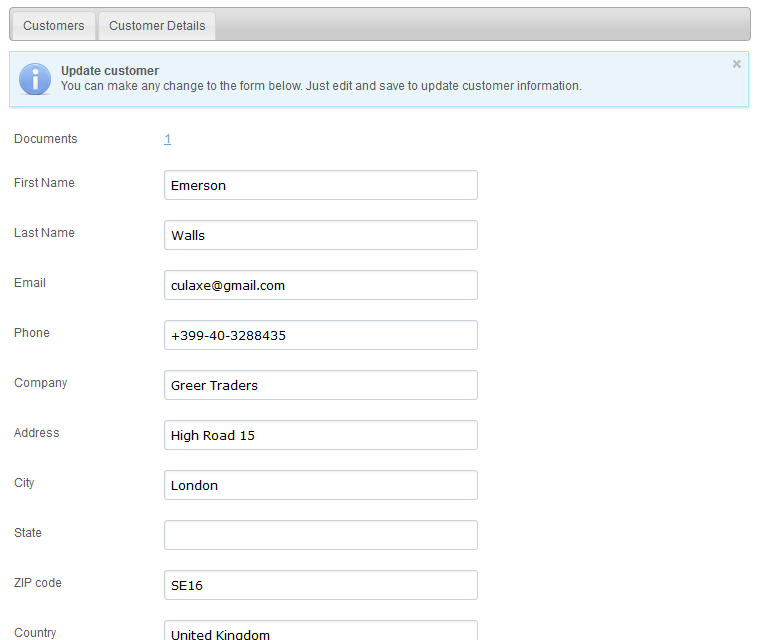This screenshot has width=760, height=640.
Task: Edit the Last Name field Walls
Action: pos(321,235)
